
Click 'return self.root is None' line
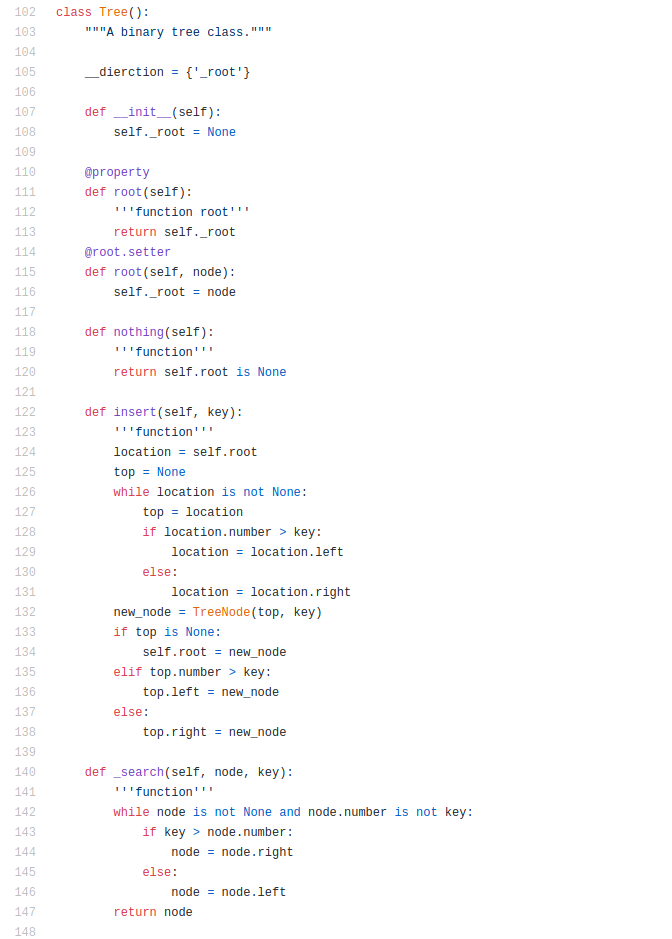(x=200, y=372)
